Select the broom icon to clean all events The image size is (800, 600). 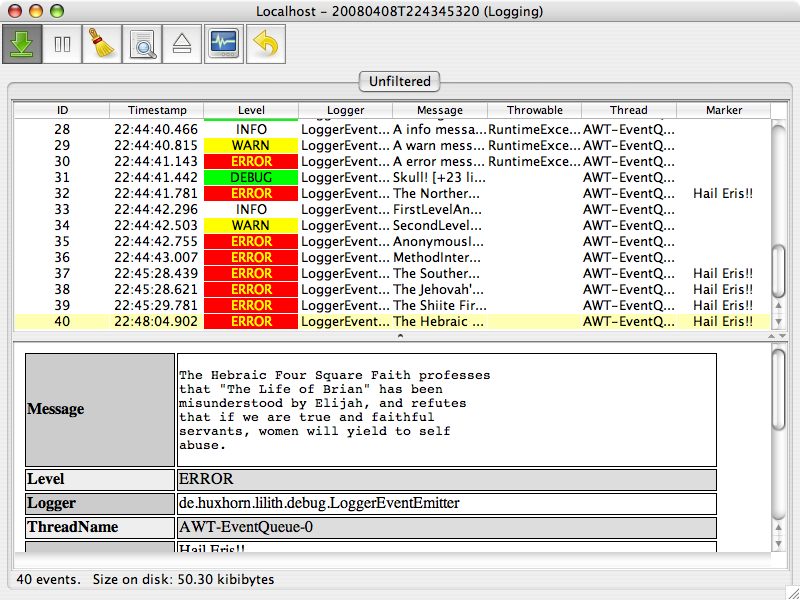pyautogui.click(x=101, y=43)
